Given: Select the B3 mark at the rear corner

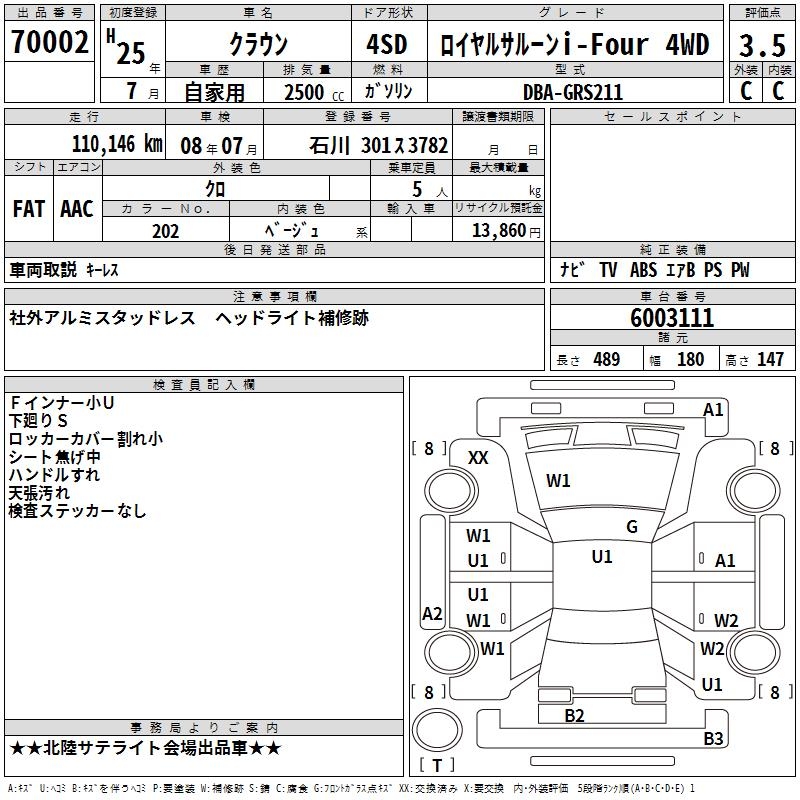Looking at the screenshot, I should point(713,739).
